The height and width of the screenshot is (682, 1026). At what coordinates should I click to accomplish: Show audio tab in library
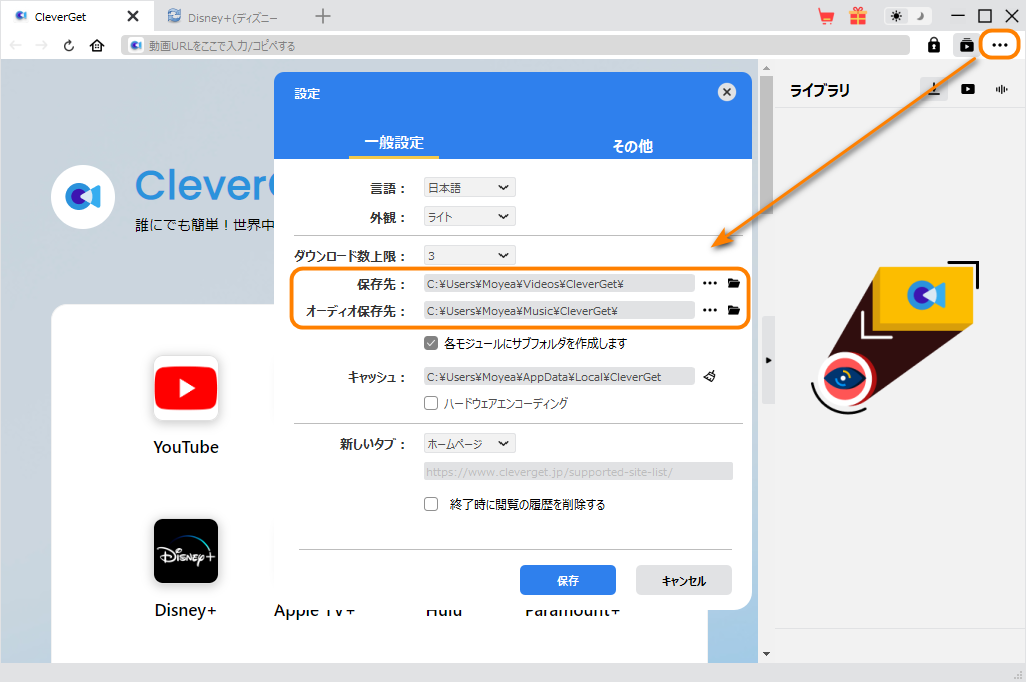click(1001, 90)
